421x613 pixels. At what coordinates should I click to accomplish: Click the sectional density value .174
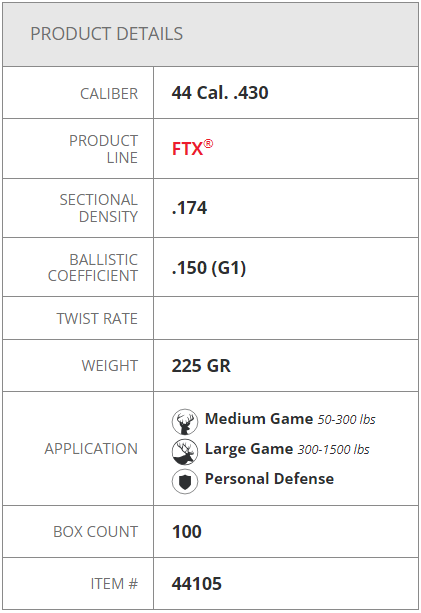pos(189,208)
